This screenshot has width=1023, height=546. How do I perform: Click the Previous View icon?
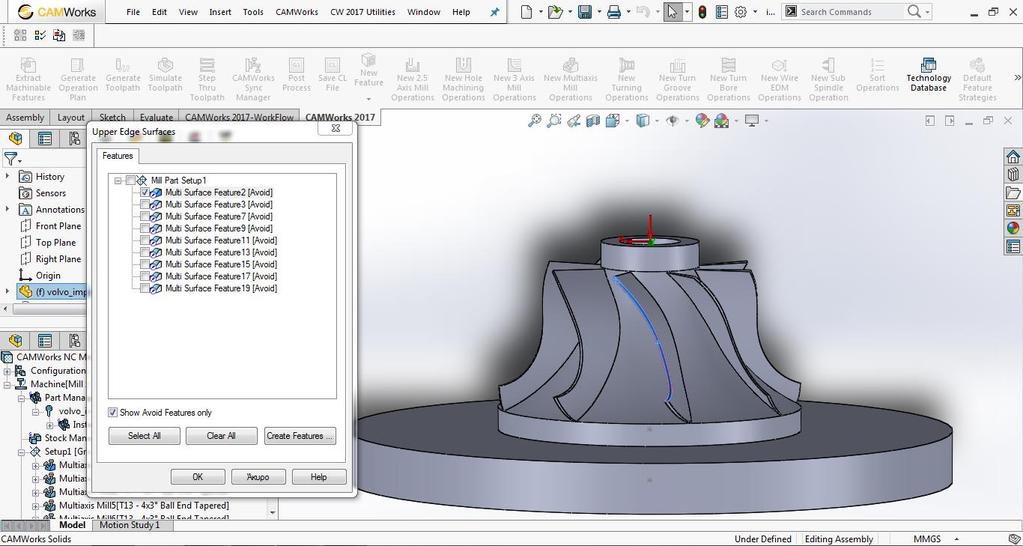573,121
